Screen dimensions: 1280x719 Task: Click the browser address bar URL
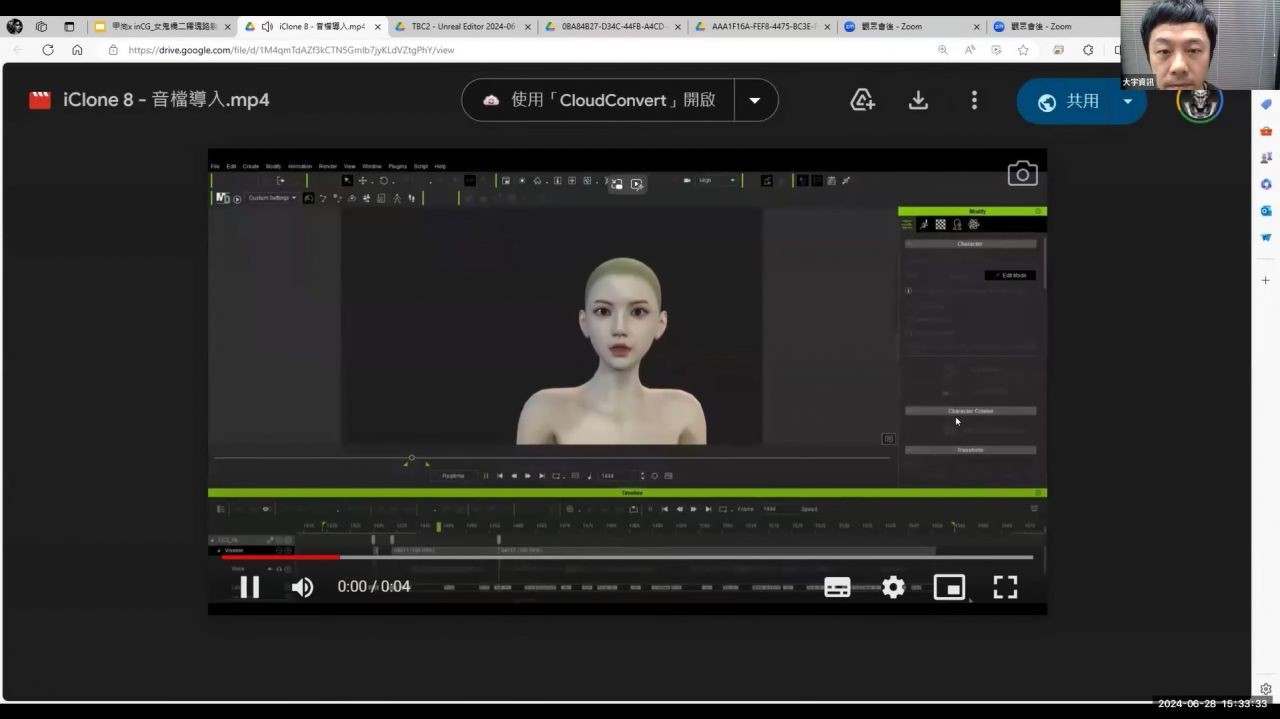[290, 50]
